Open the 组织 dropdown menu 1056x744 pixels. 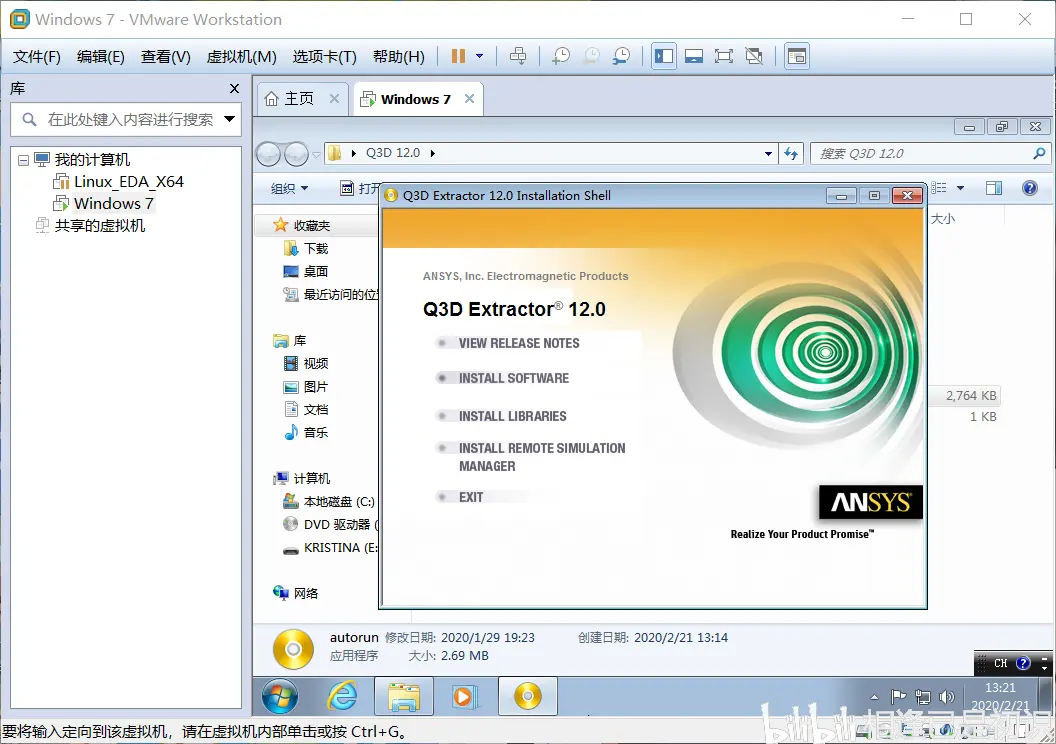290,189
